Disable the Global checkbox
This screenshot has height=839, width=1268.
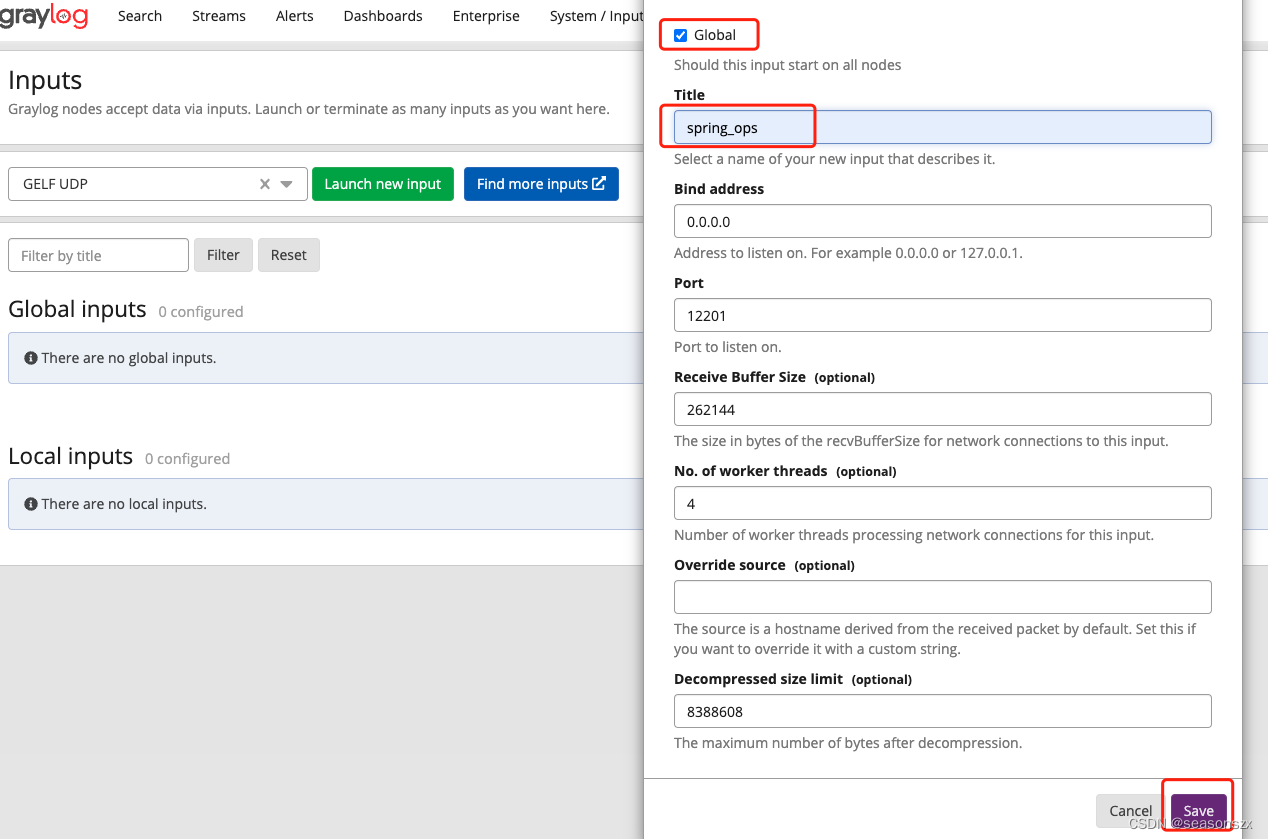(x=679, y=34)
